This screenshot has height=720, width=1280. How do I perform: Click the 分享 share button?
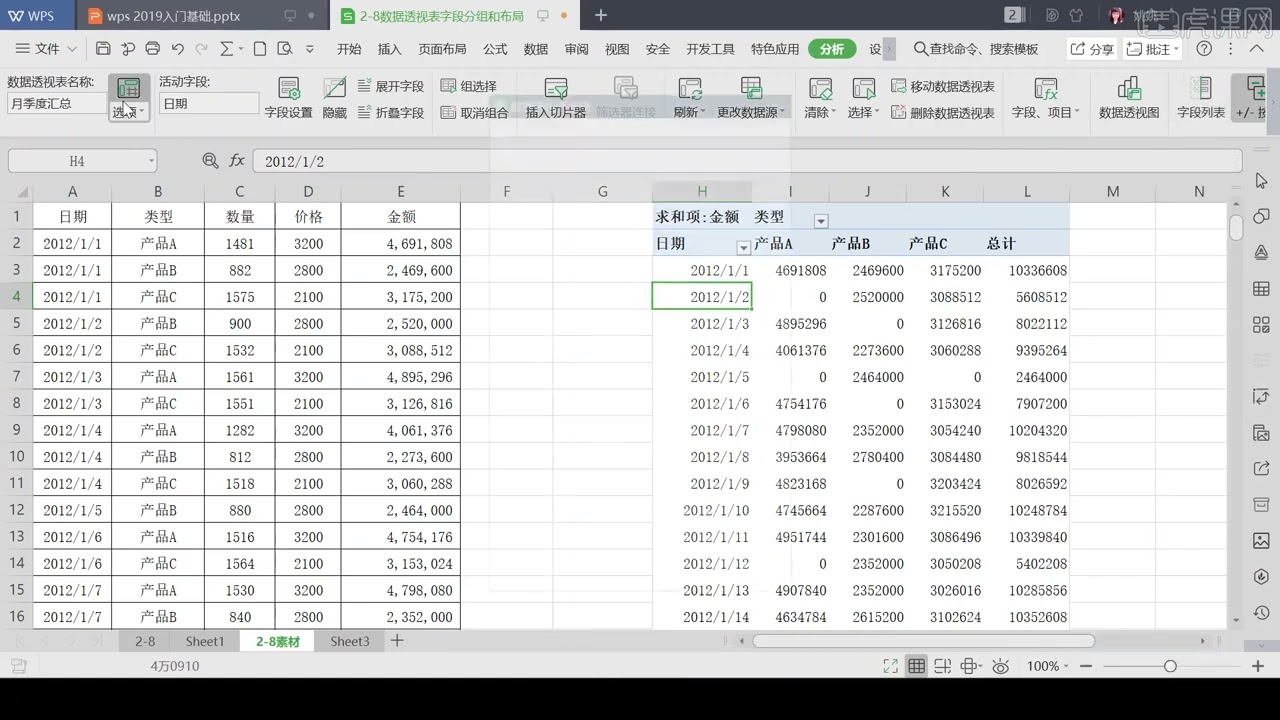pos(1091,49)
